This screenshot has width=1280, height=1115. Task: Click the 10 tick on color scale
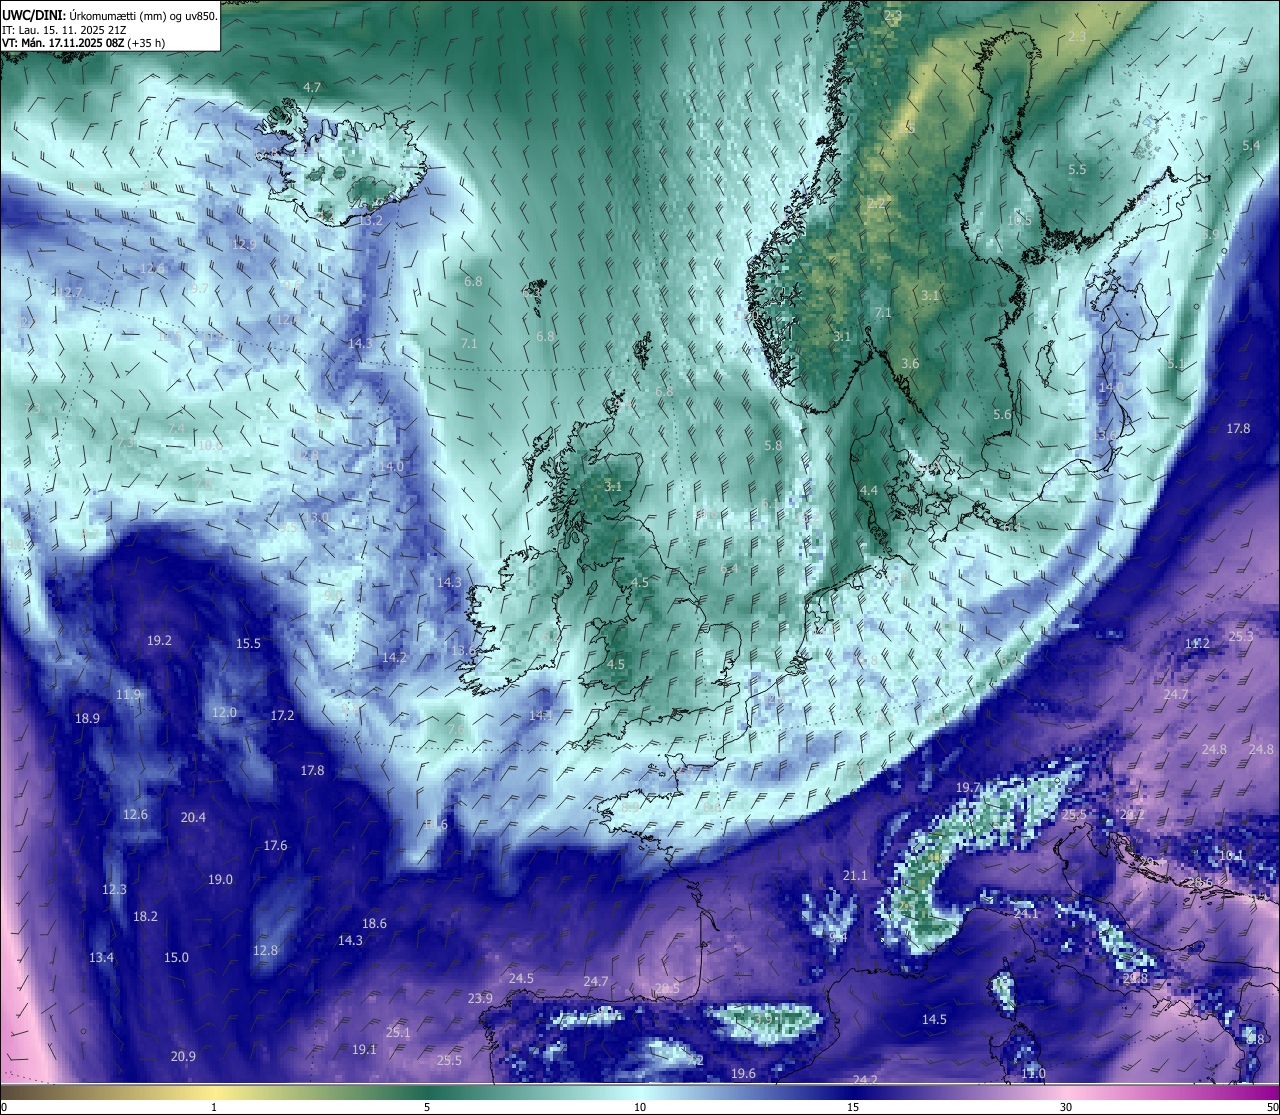click(x=640, y=1107)
